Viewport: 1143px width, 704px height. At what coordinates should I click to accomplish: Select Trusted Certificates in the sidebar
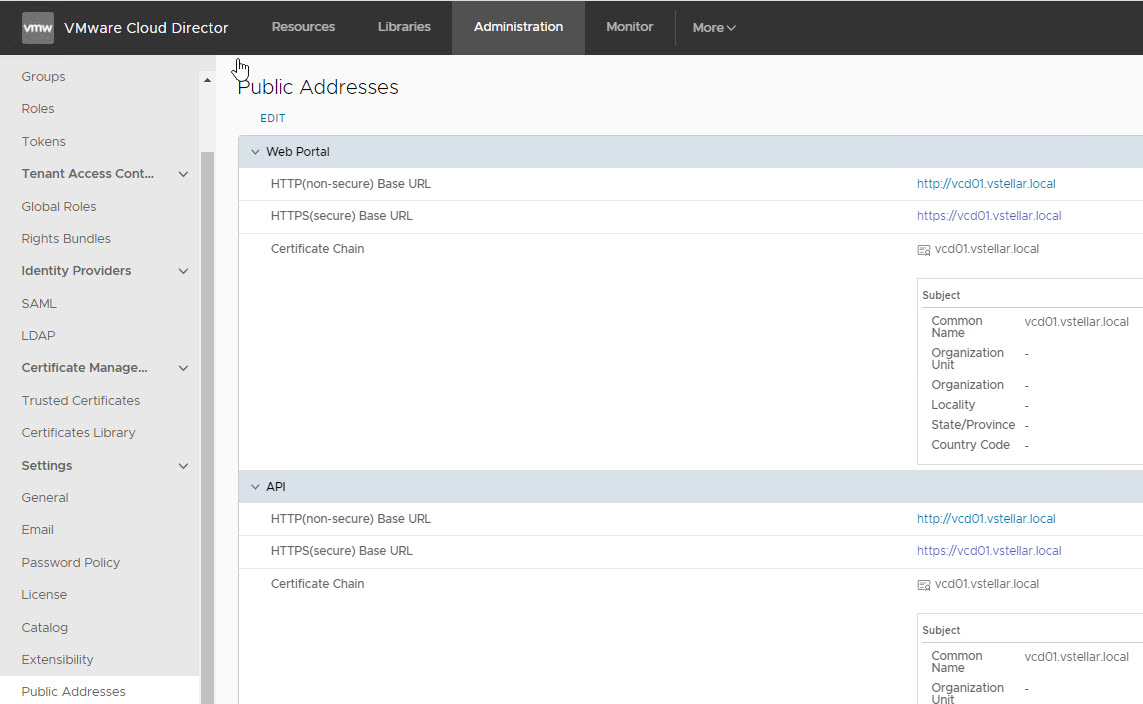81,401
